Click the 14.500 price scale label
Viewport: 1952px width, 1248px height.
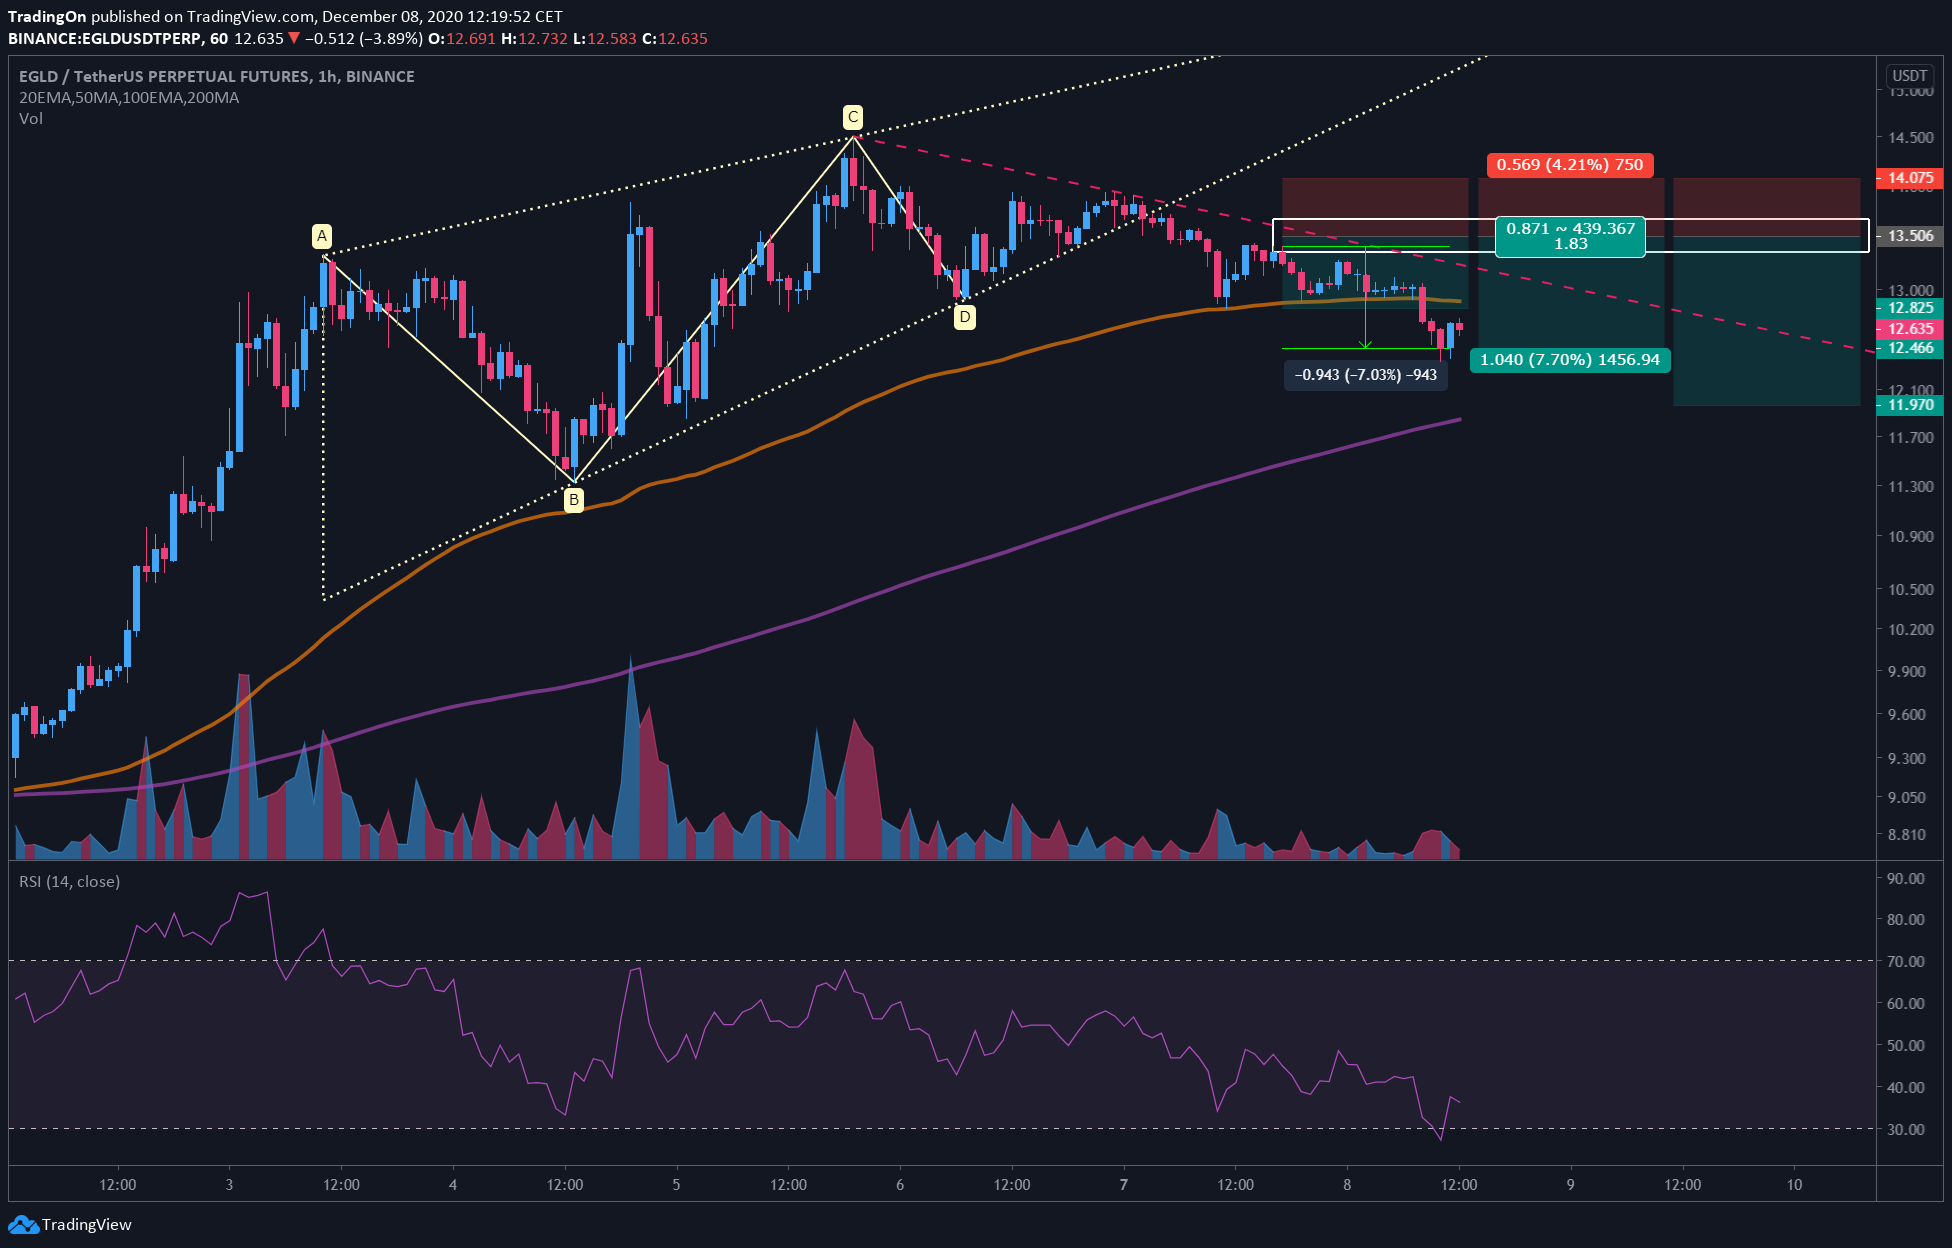(x=1910, y=137)
